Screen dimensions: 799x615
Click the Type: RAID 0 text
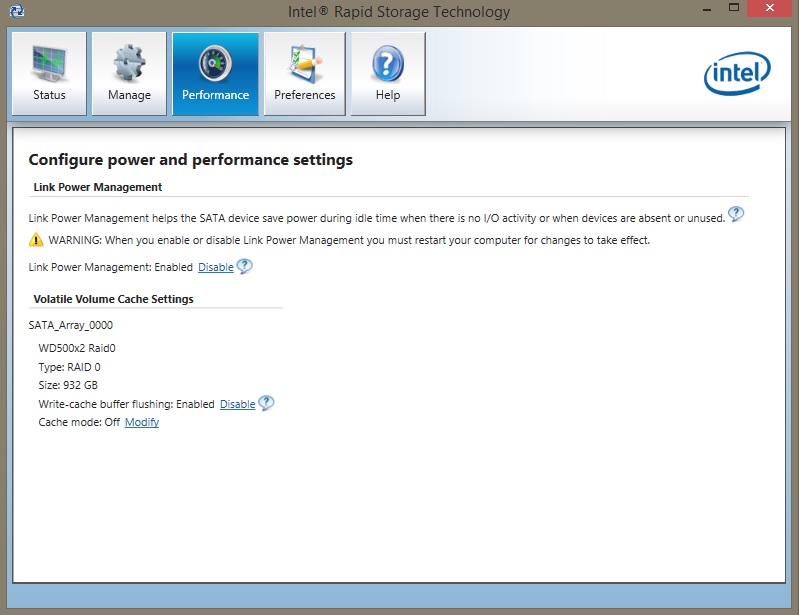pos(69,367)
